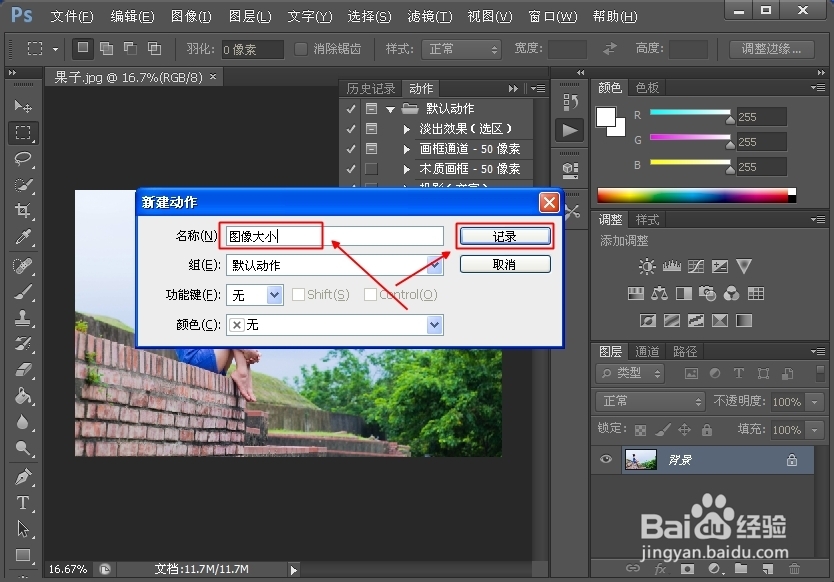This screenshot has width=834, height=582.
Task: Toggle checkmark for 木质画框 - 50 像素 action
Action: tap(351, 169)
